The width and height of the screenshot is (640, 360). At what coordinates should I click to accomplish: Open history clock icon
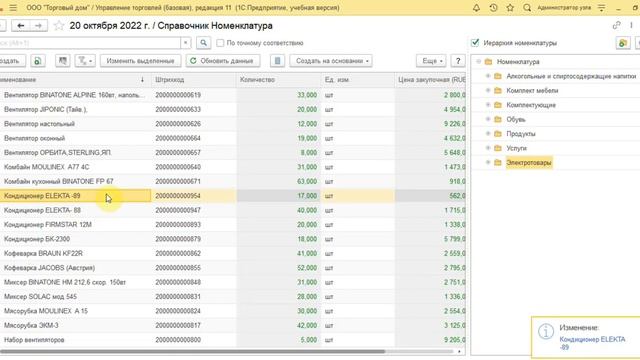pos(493,8)
